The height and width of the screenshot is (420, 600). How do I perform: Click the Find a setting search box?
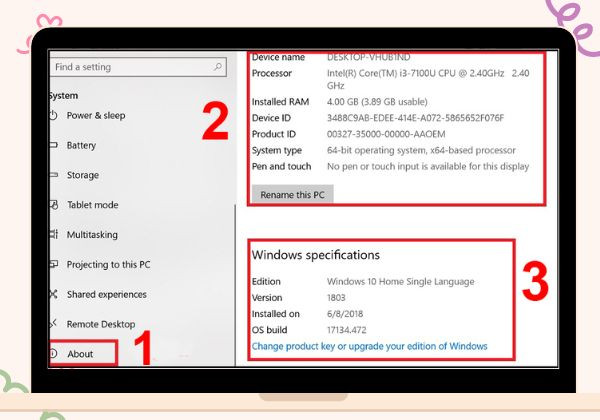click(x=138, y=67)
